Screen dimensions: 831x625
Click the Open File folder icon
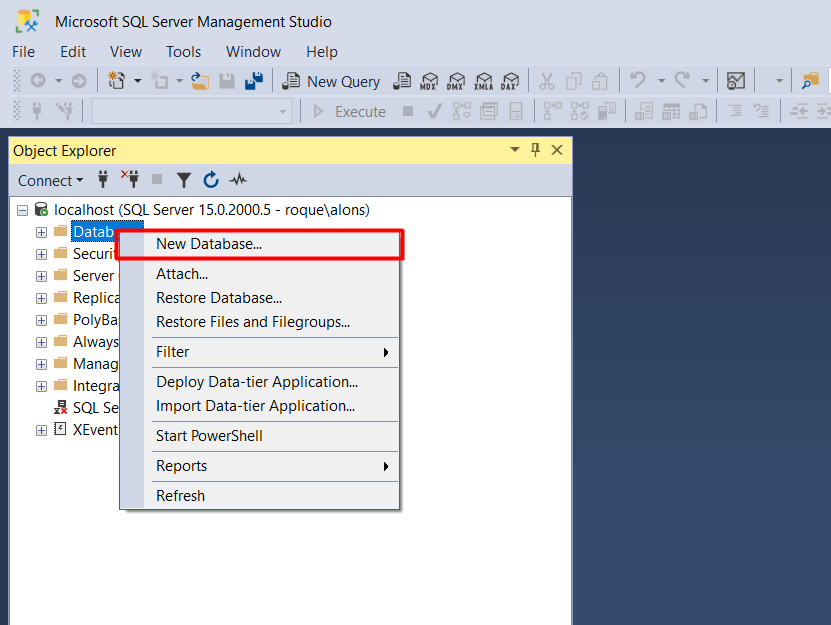(x=200, y=81)
